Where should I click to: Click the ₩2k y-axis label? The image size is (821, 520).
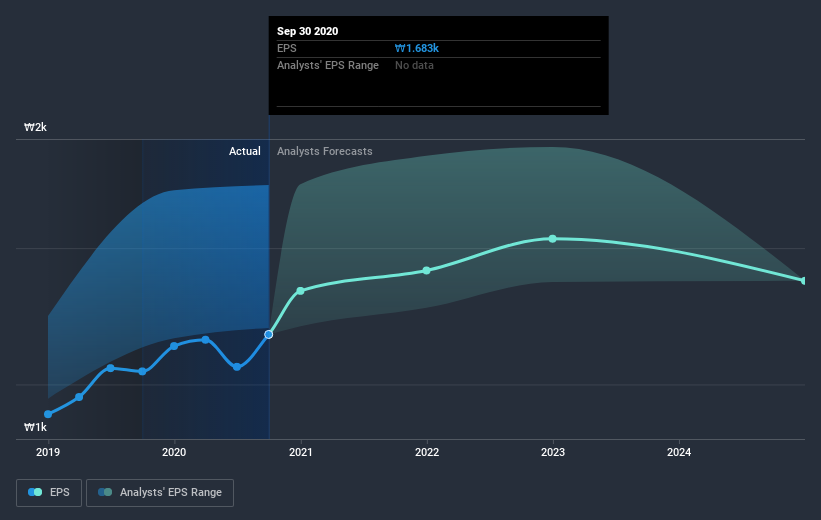pyautogui.click(x=36, y=127)
